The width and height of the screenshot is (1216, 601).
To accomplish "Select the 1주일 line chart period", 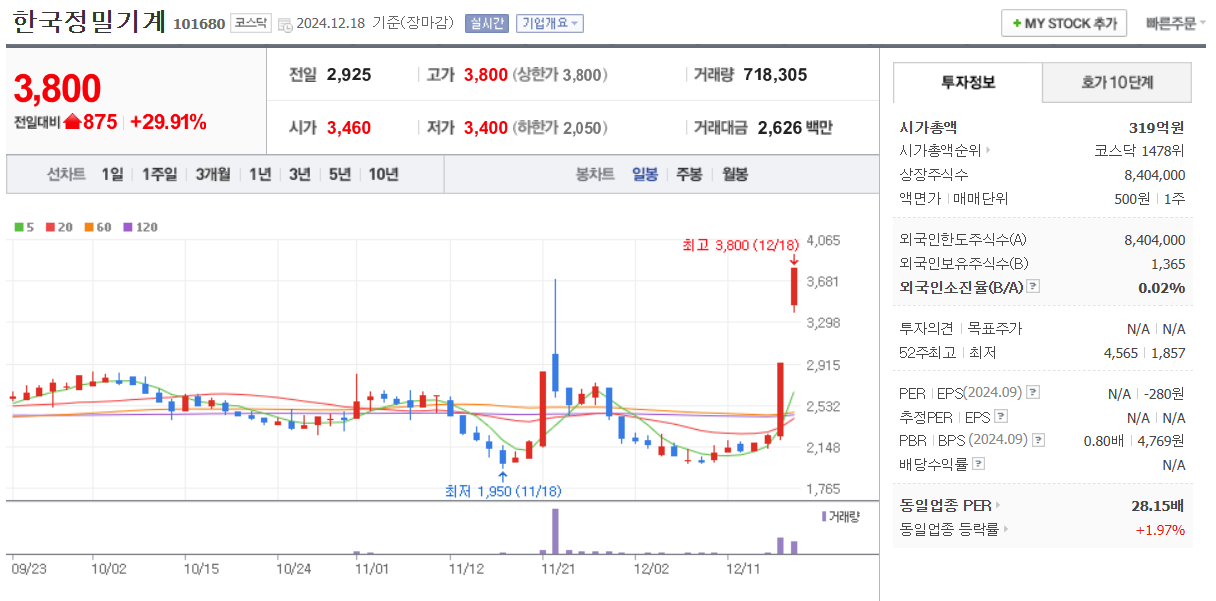I will (x=159, y=174).
